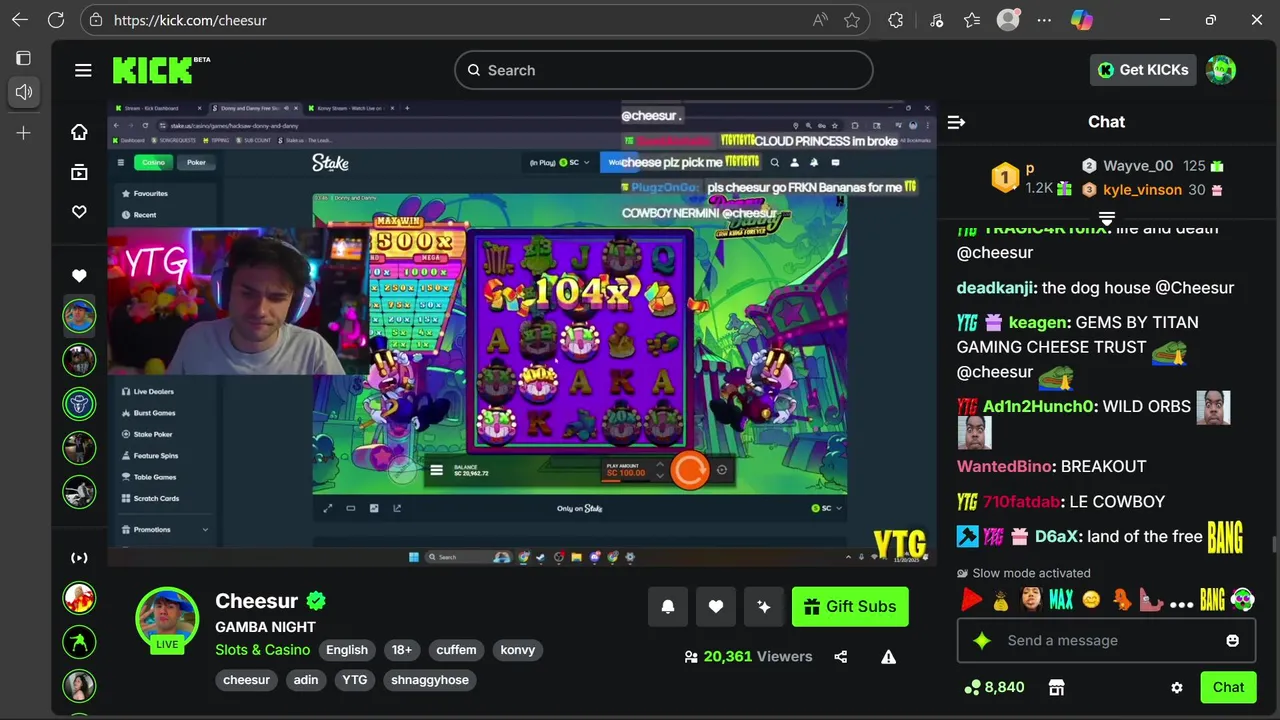This screenshot has width=1280, height=720.
Task: Collapse the chat panel with the arrow icon
Action: 956,122
